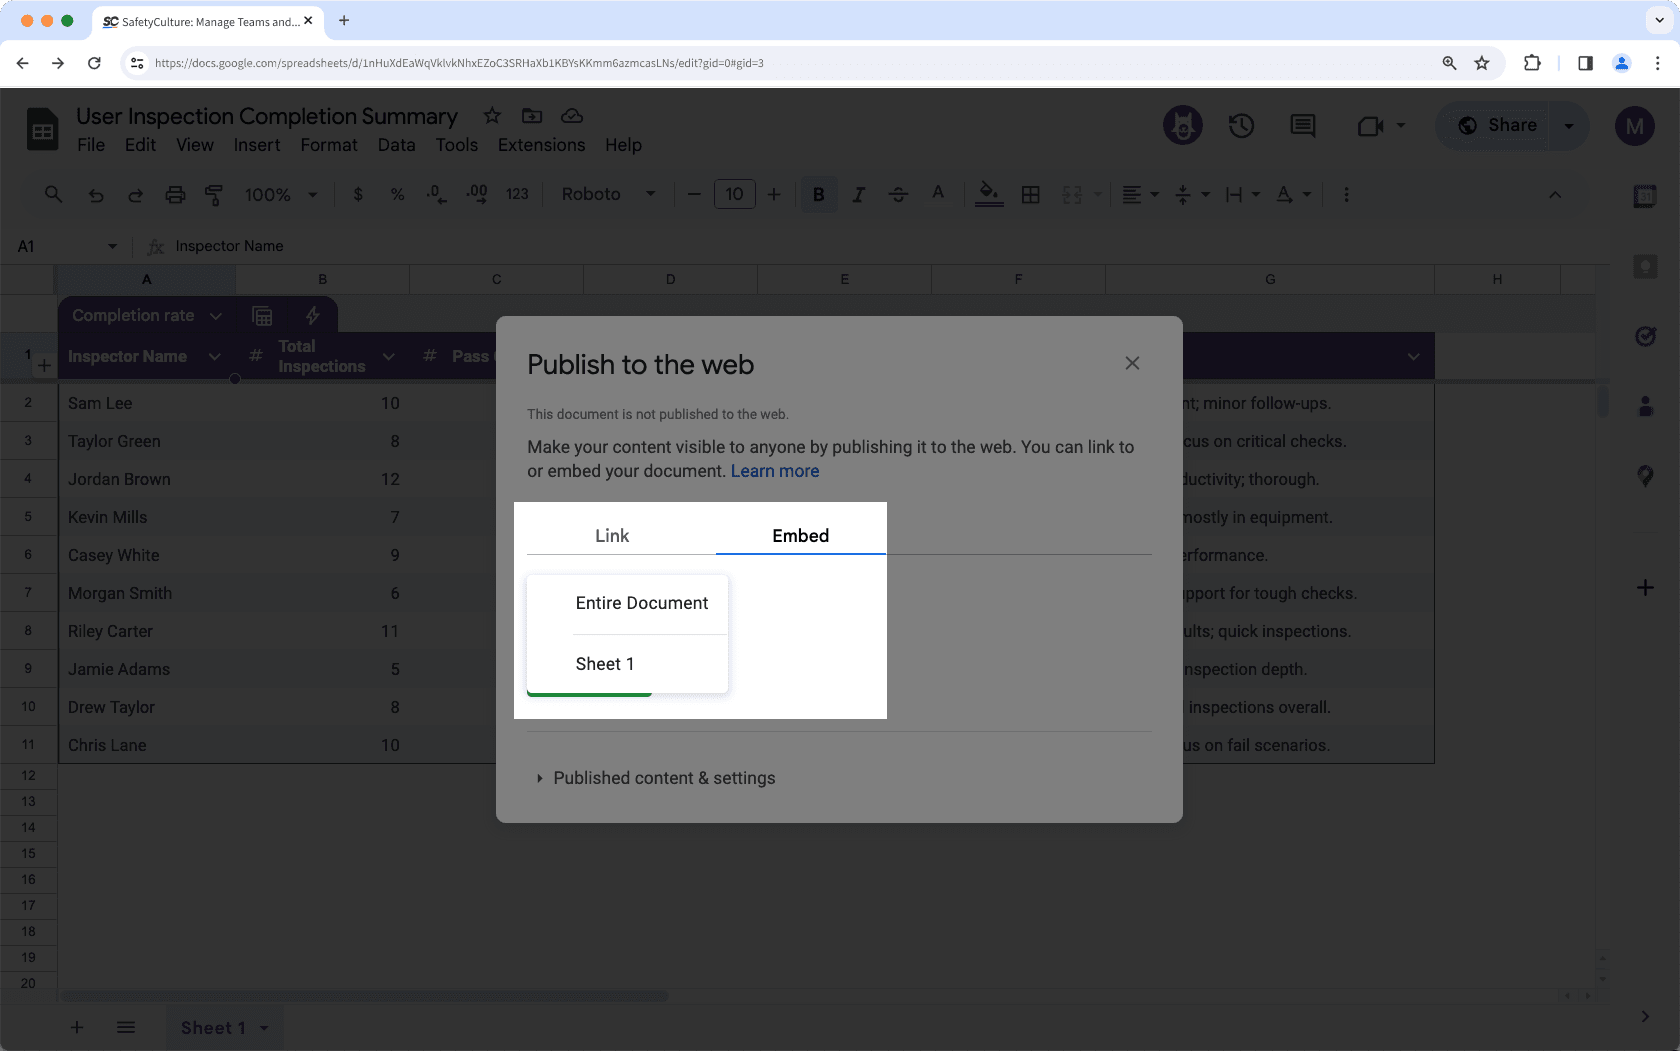
Task: Toggle bold formatting
Action: (x=819, y=194)
